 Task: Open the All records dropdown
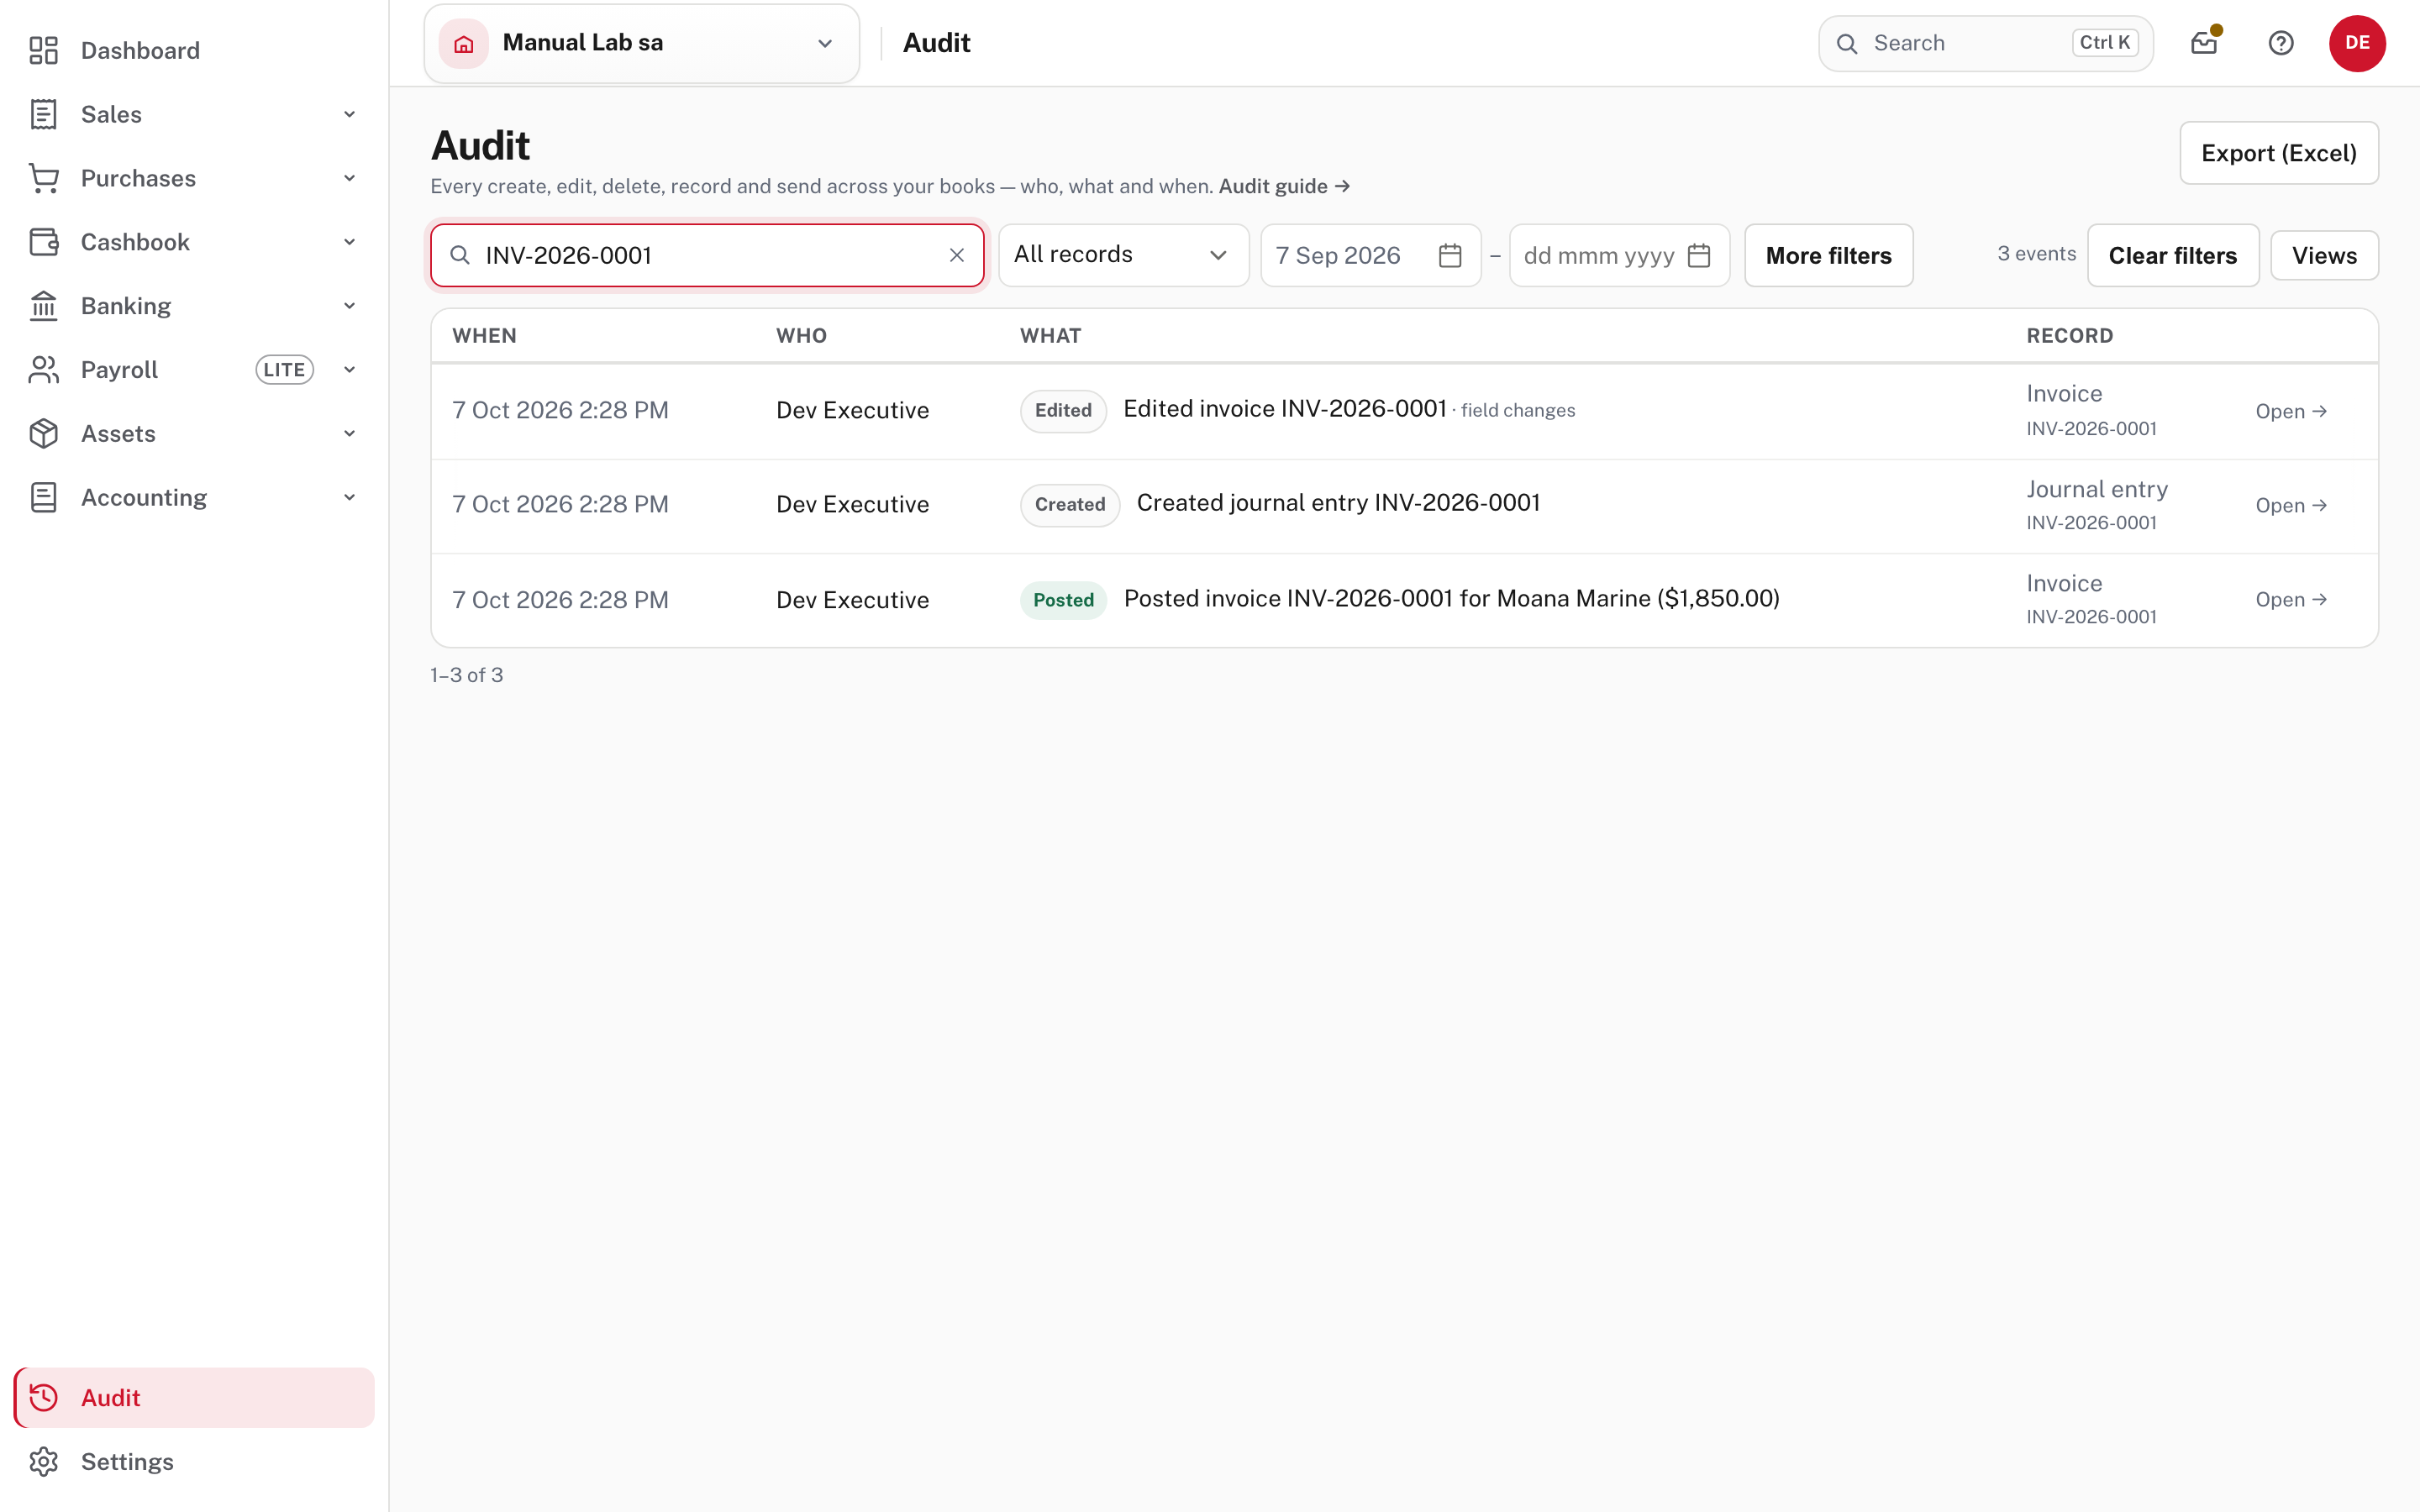[x=1124, y=255]
